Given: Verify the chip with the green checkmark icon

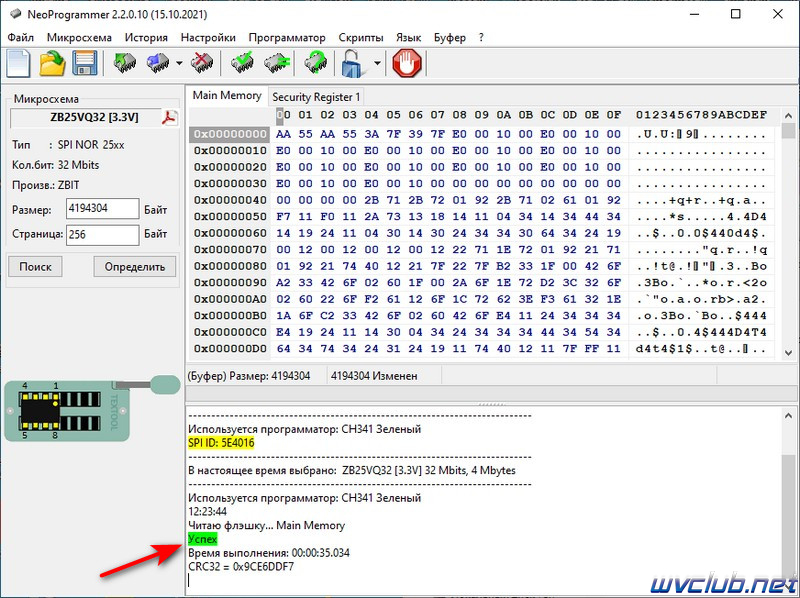Looking at the screenshot, I should [242, 63].
